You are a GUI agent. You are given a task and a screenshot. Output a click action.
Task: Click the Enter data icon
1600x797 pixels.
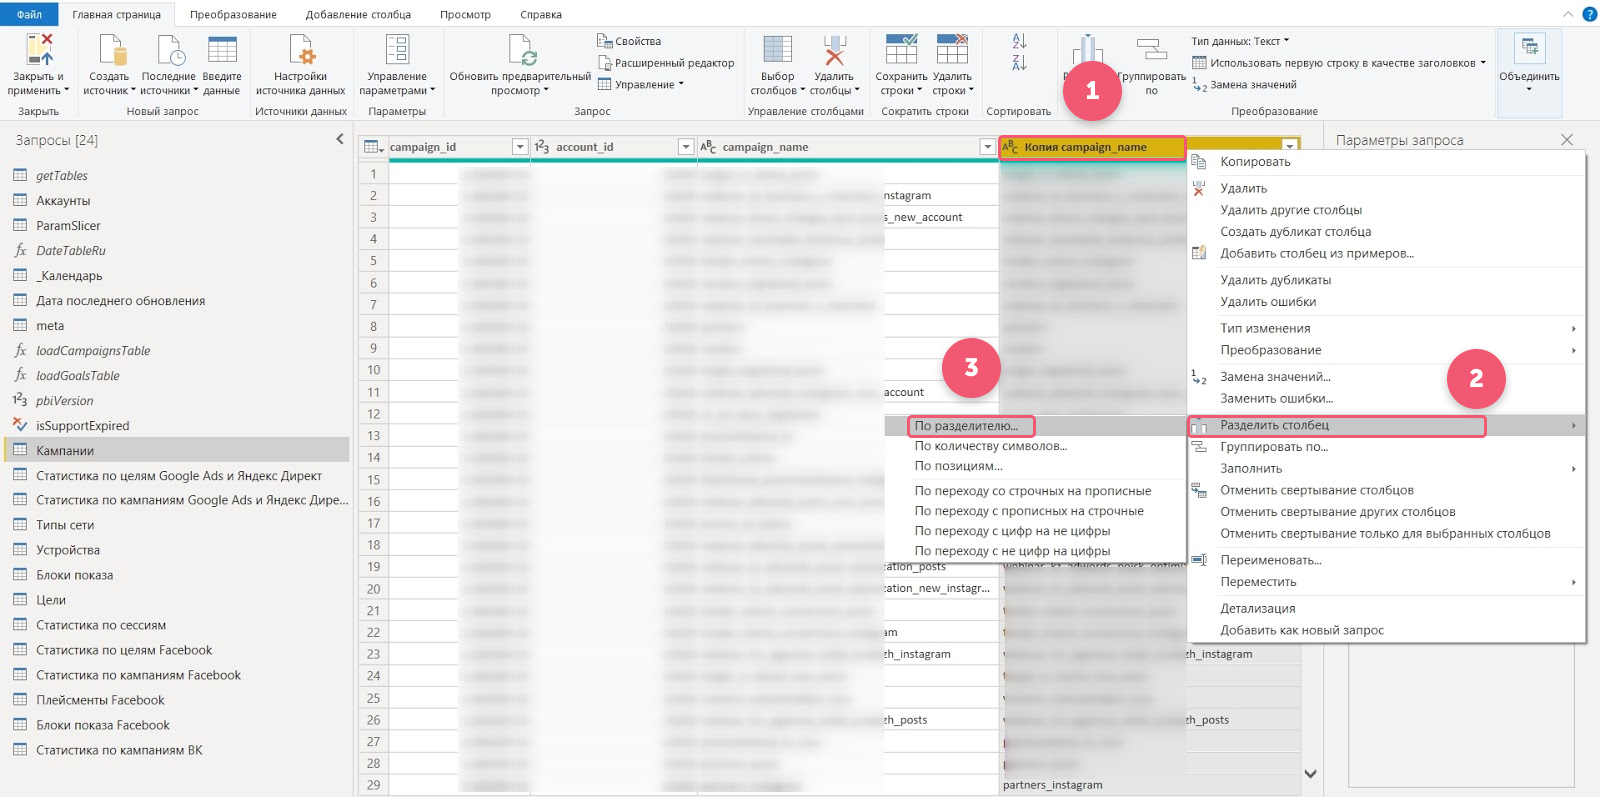(x=222, y=52)
